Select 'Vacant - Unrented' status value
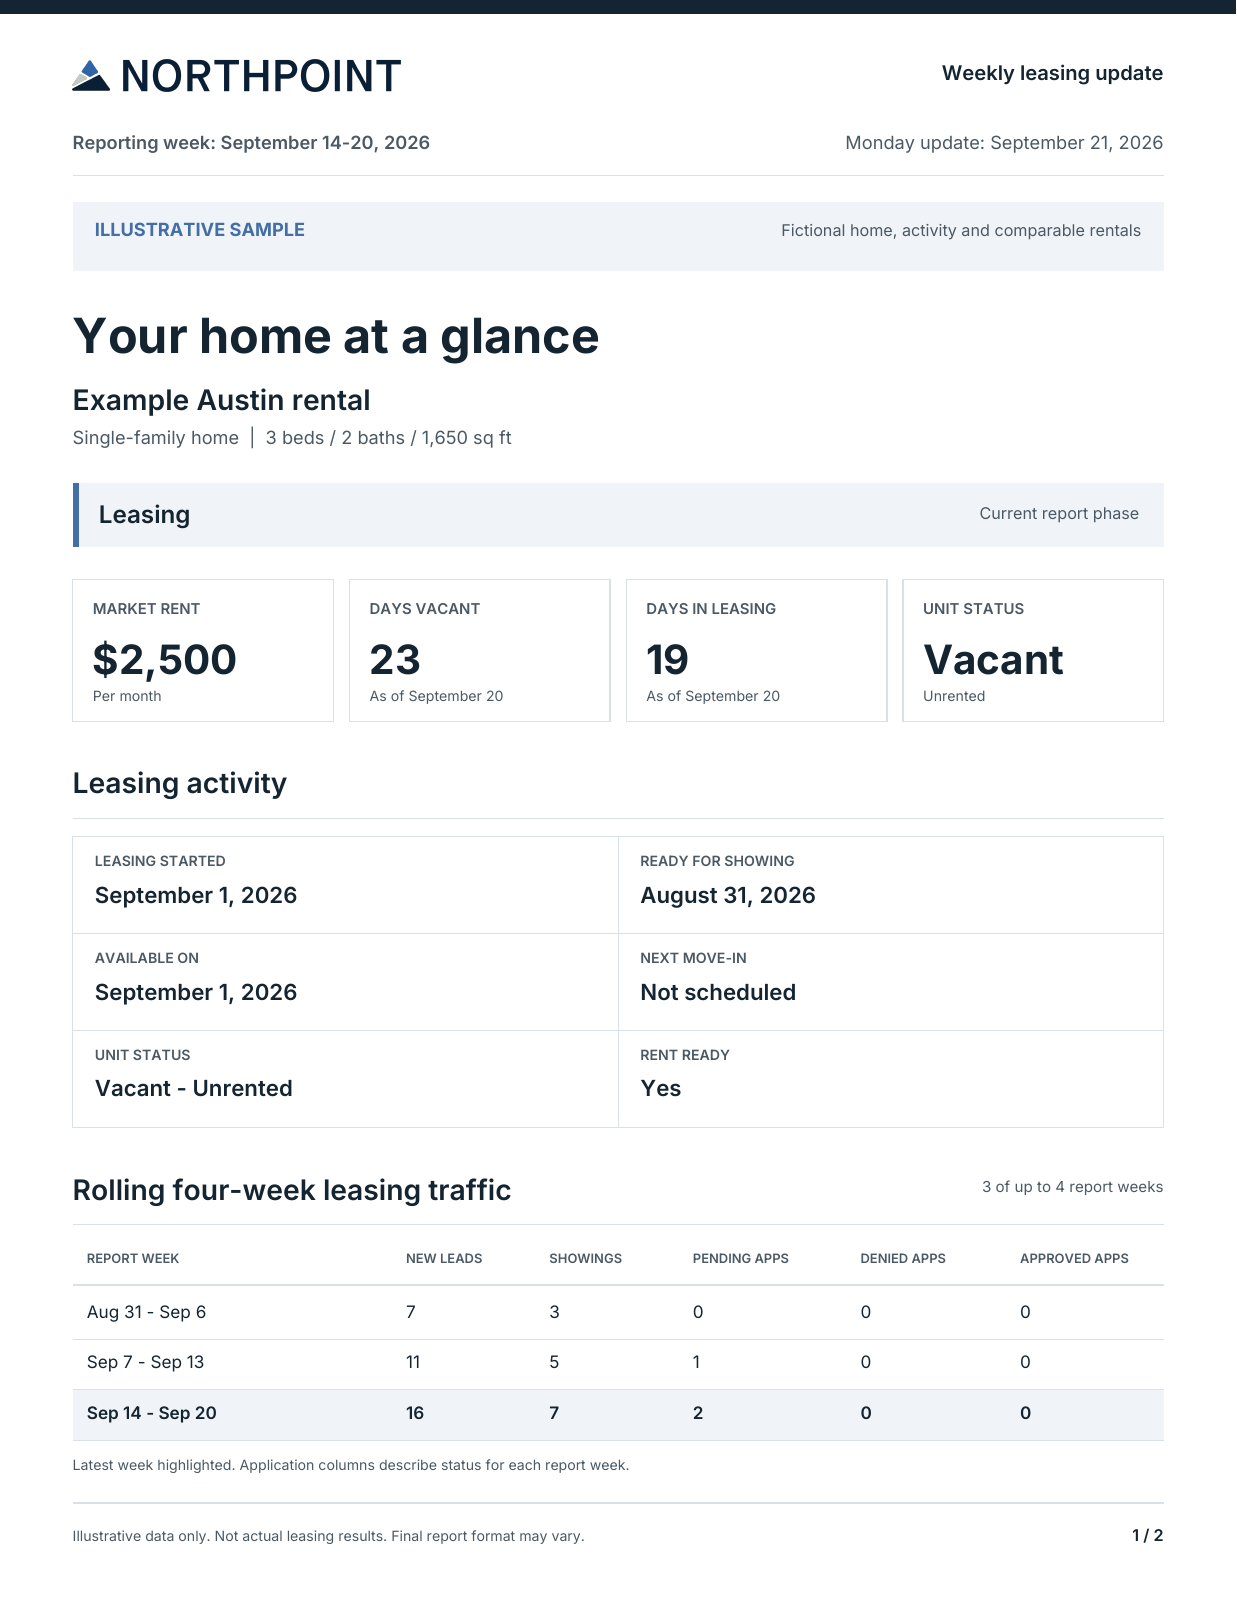This screenshot has width=1237, height=1600. tap(194, 1088)
